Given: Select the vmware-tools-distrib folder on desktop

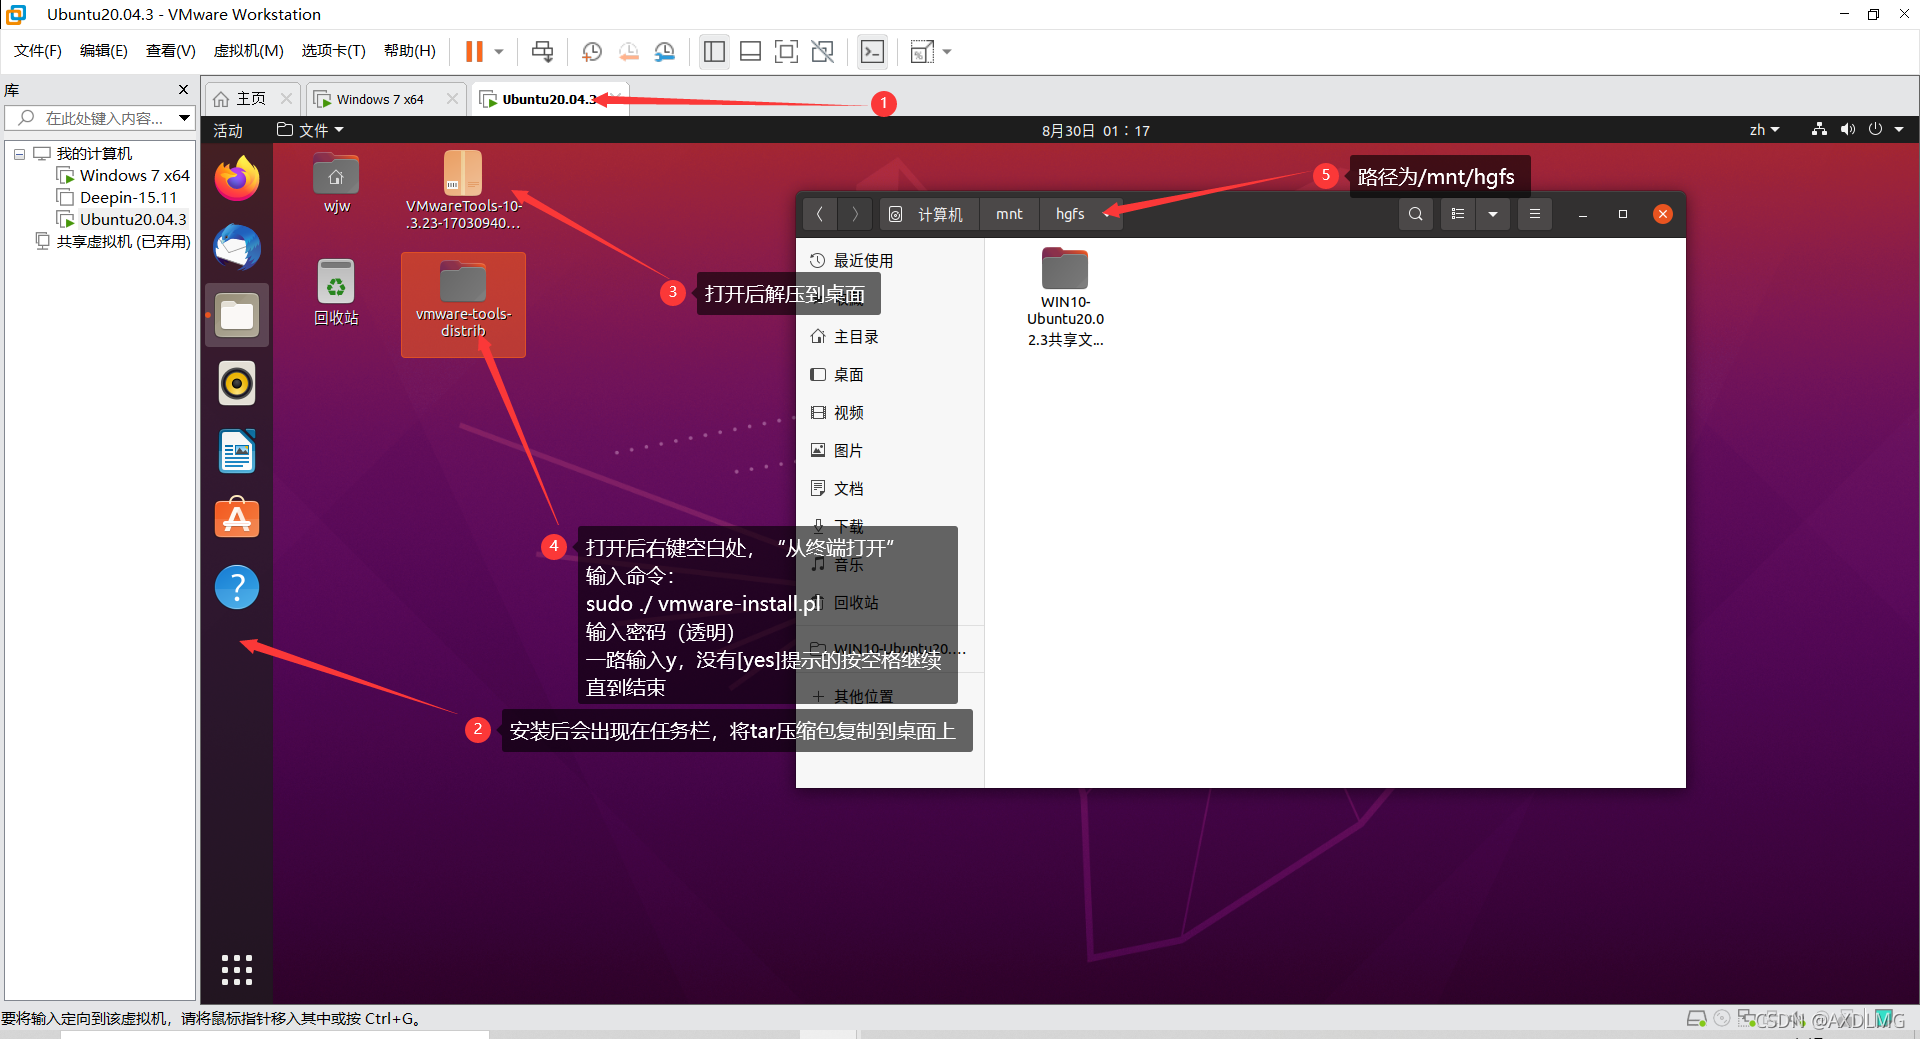Looking at the screenshot, I should [x=463, y=303].
